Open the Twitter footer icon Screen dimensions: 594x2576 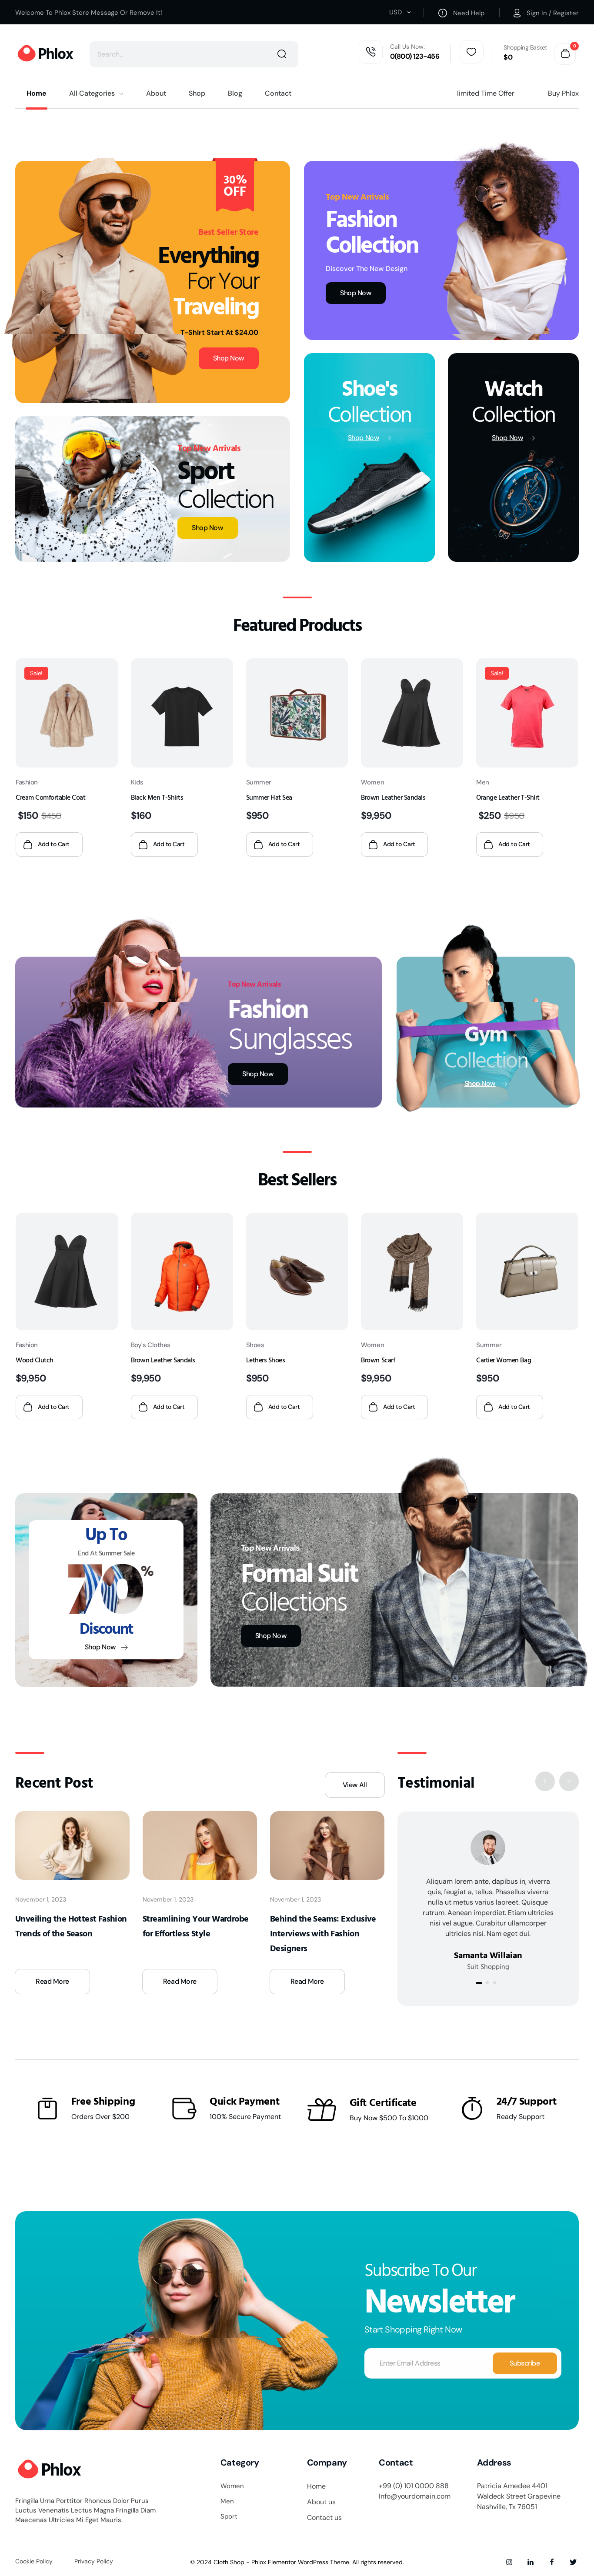pyautogui.click(x=573, y=2561)
